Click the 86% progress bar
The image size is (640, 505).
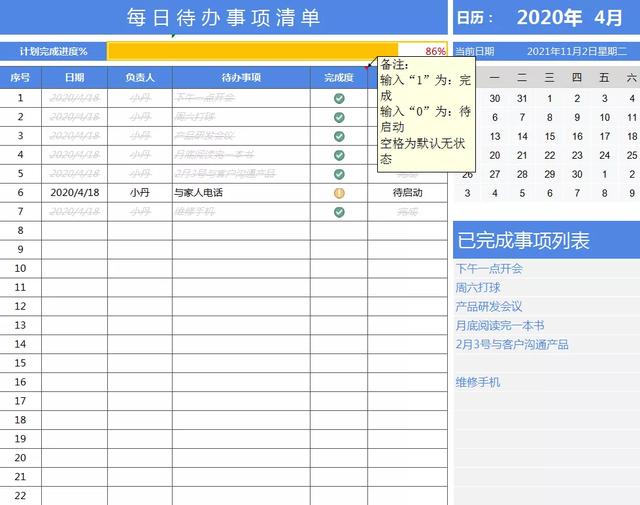pos(277,51)
